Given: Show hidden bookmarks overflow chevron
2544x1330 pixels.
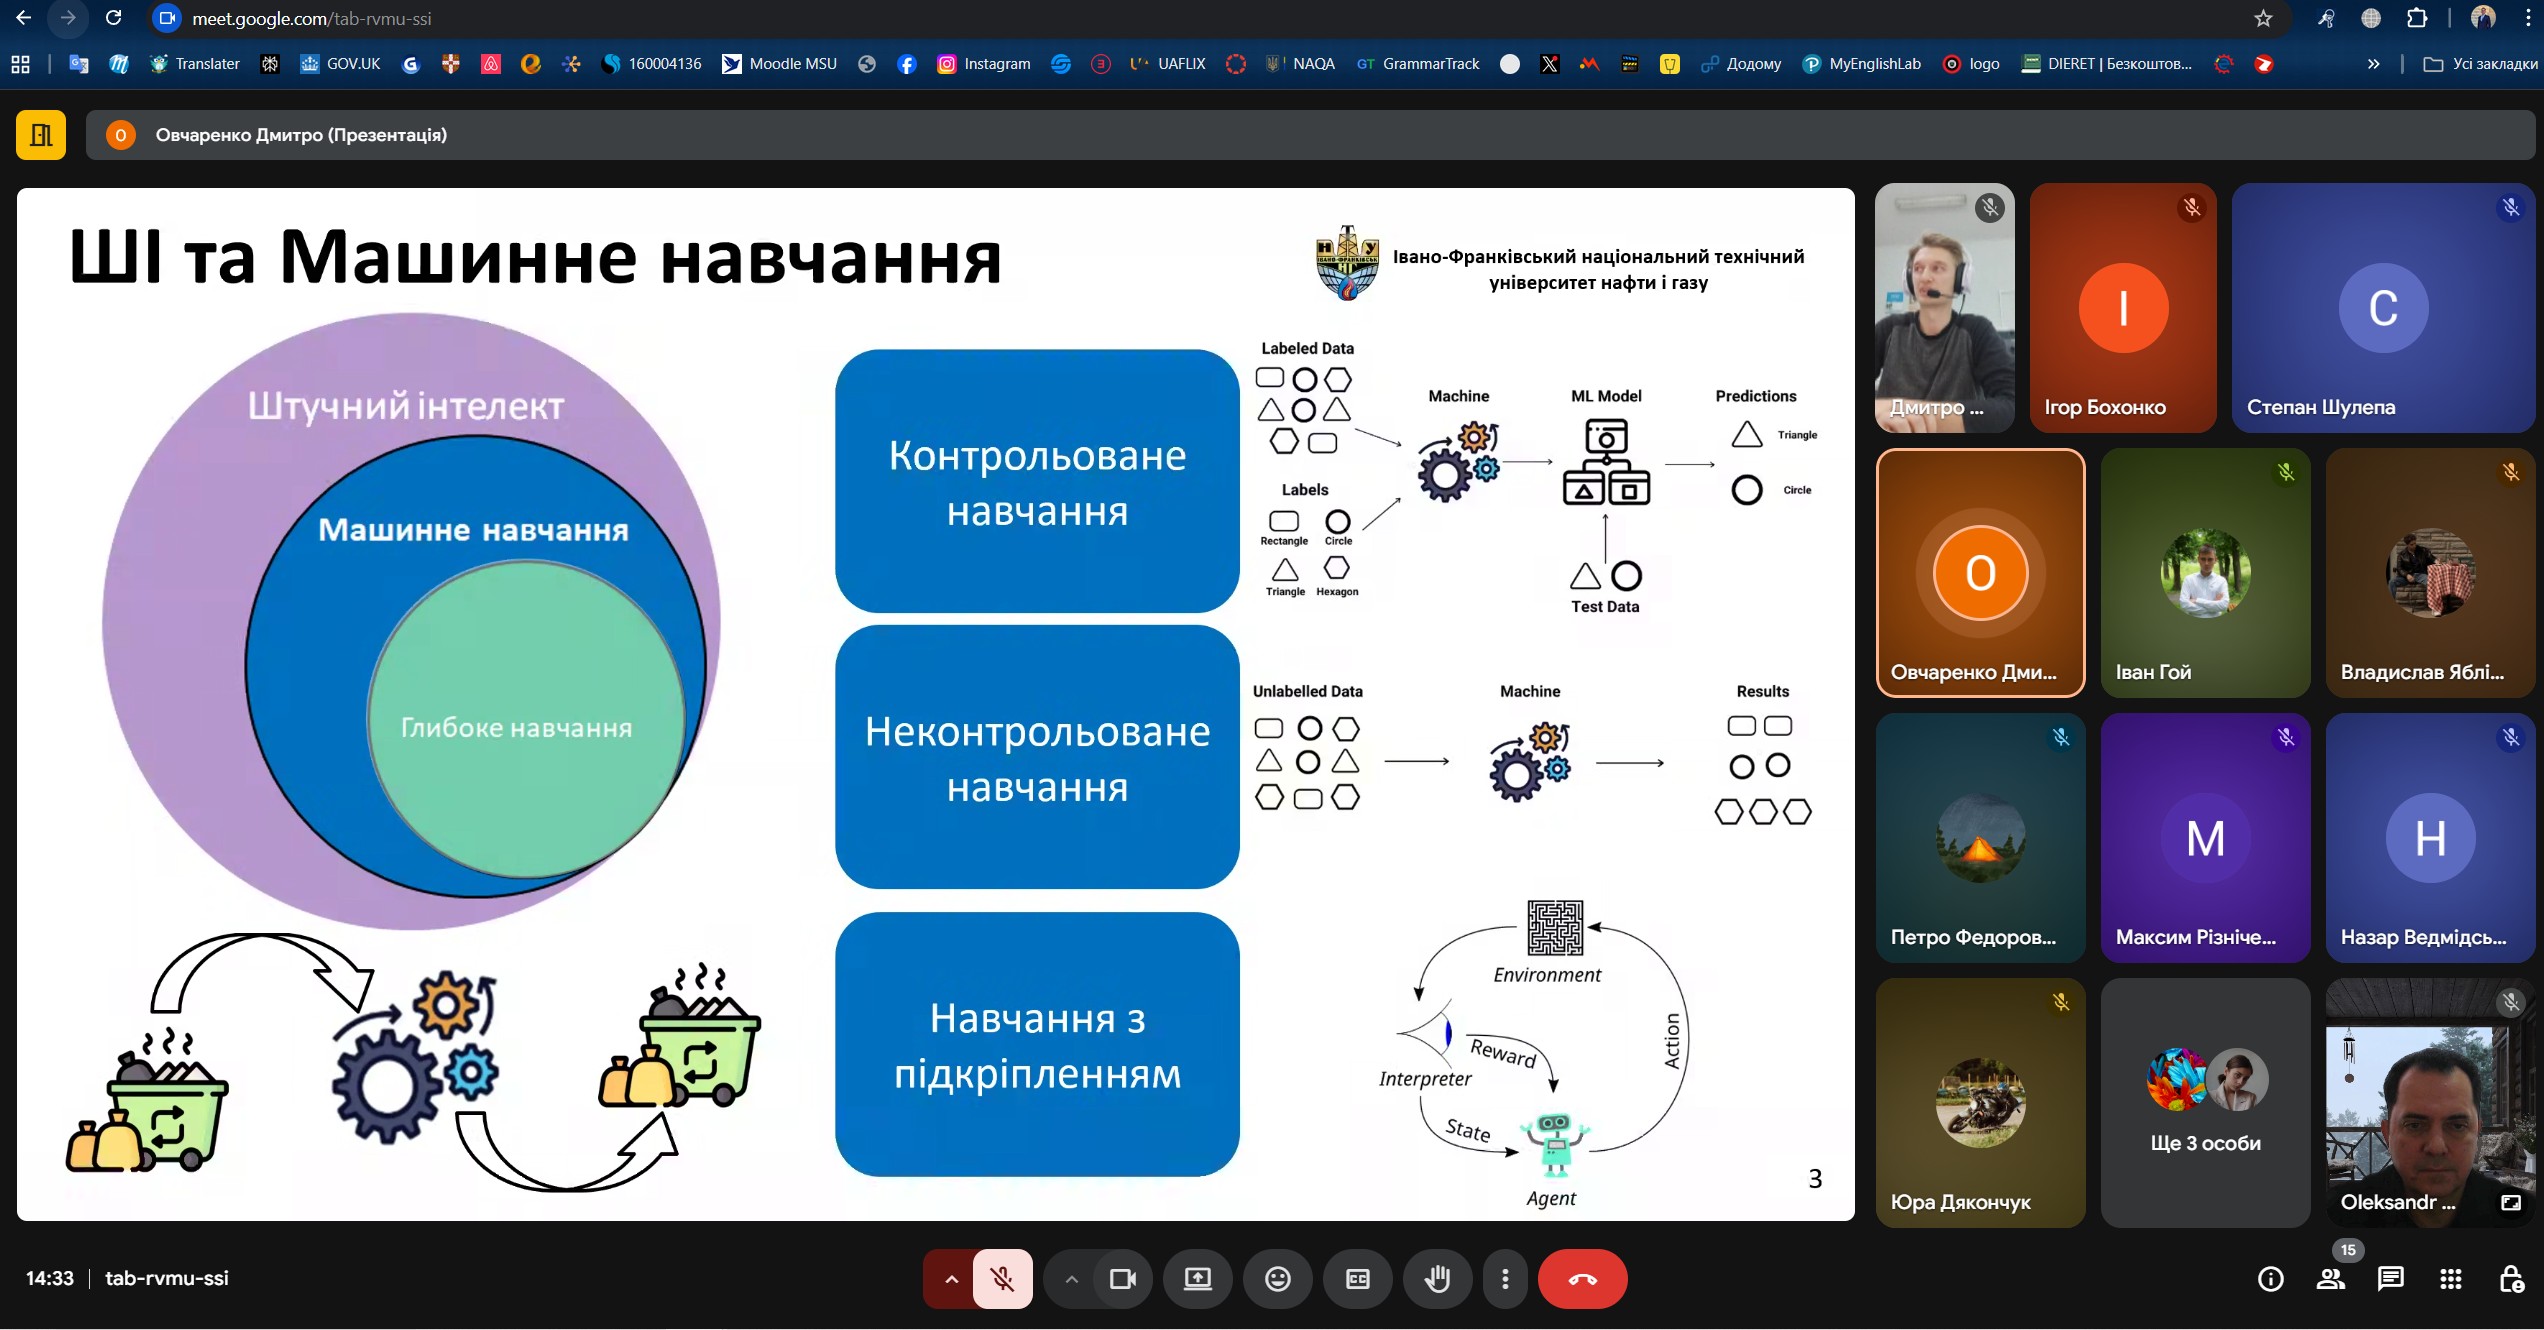Looking at the screenshot, I should click(x=2373, y=64).
